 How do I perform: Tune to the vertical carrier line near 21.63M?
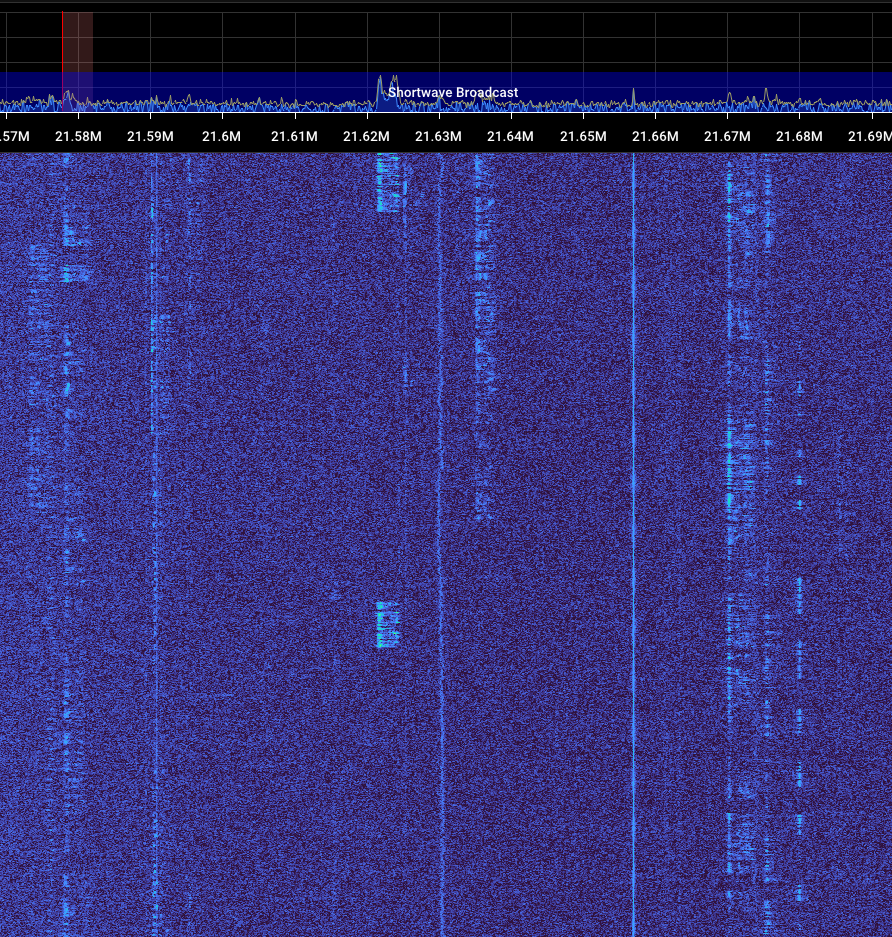tap(440, 500)
